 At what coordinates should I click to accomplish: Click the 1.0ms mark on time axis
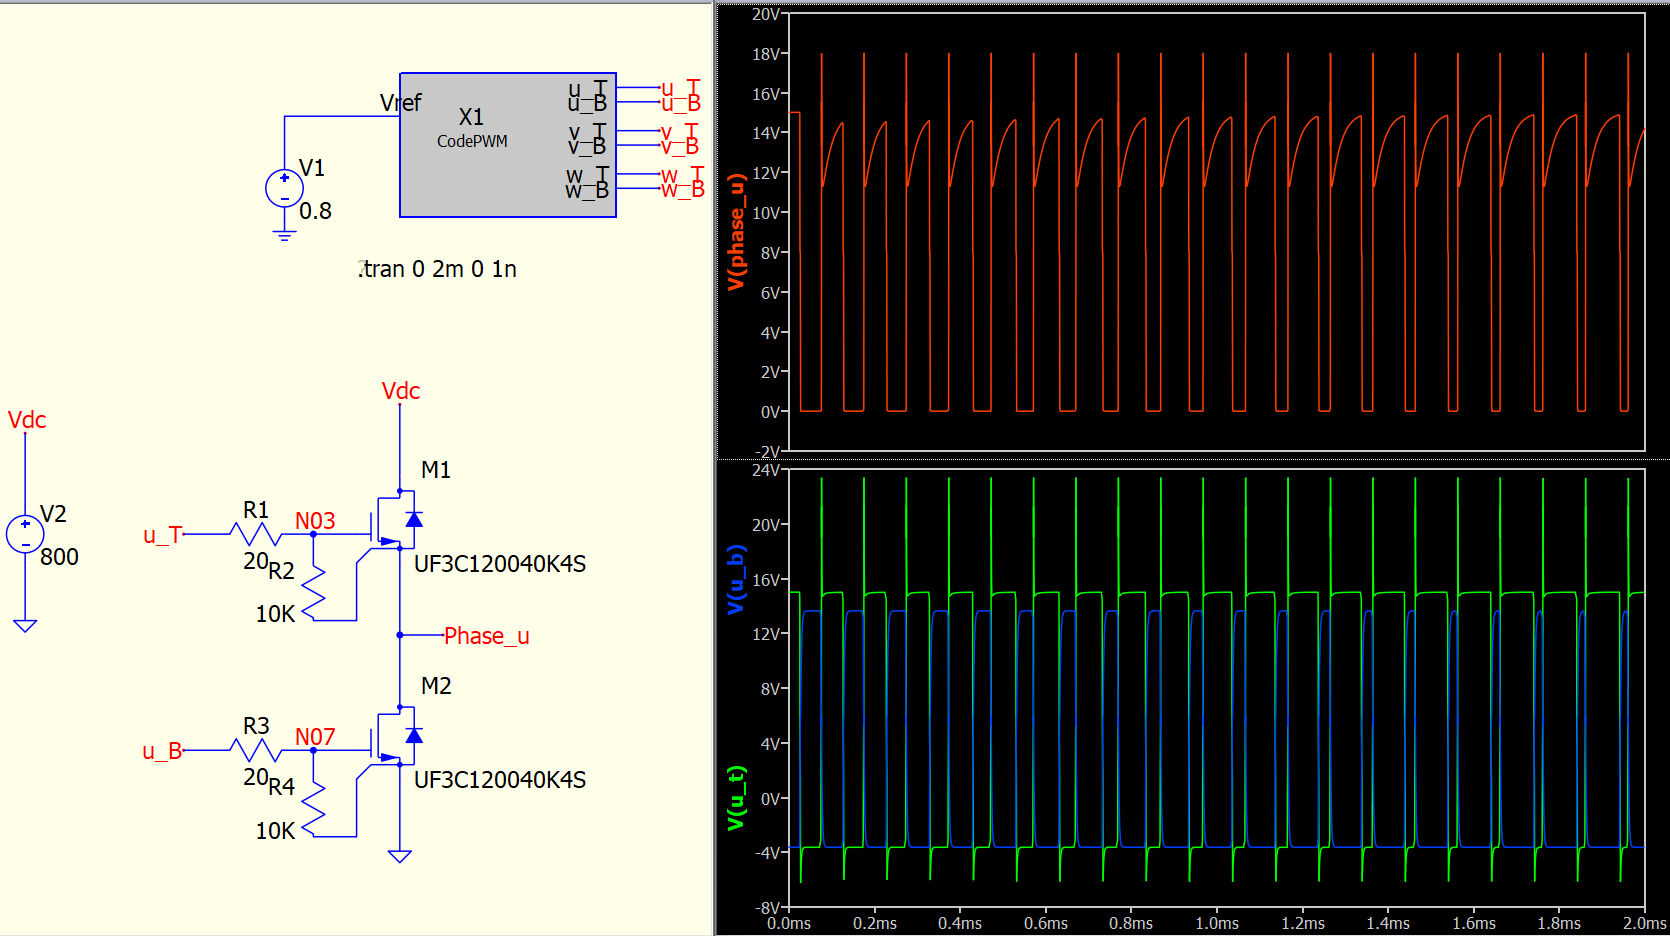pos(1217,923)
